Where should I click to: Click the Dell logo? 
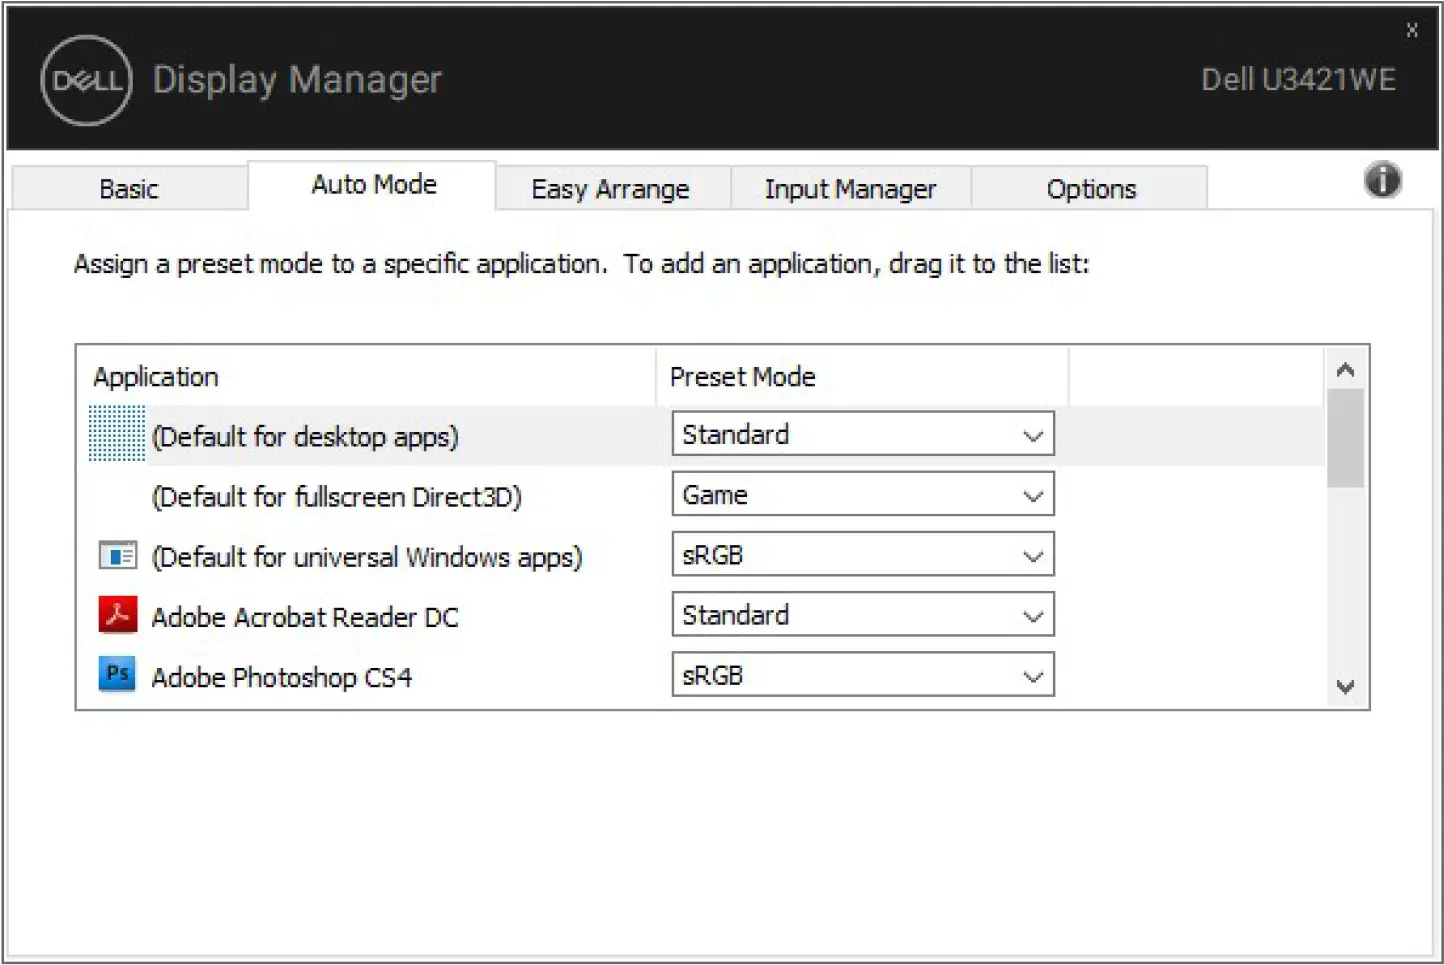click(85, 80)
